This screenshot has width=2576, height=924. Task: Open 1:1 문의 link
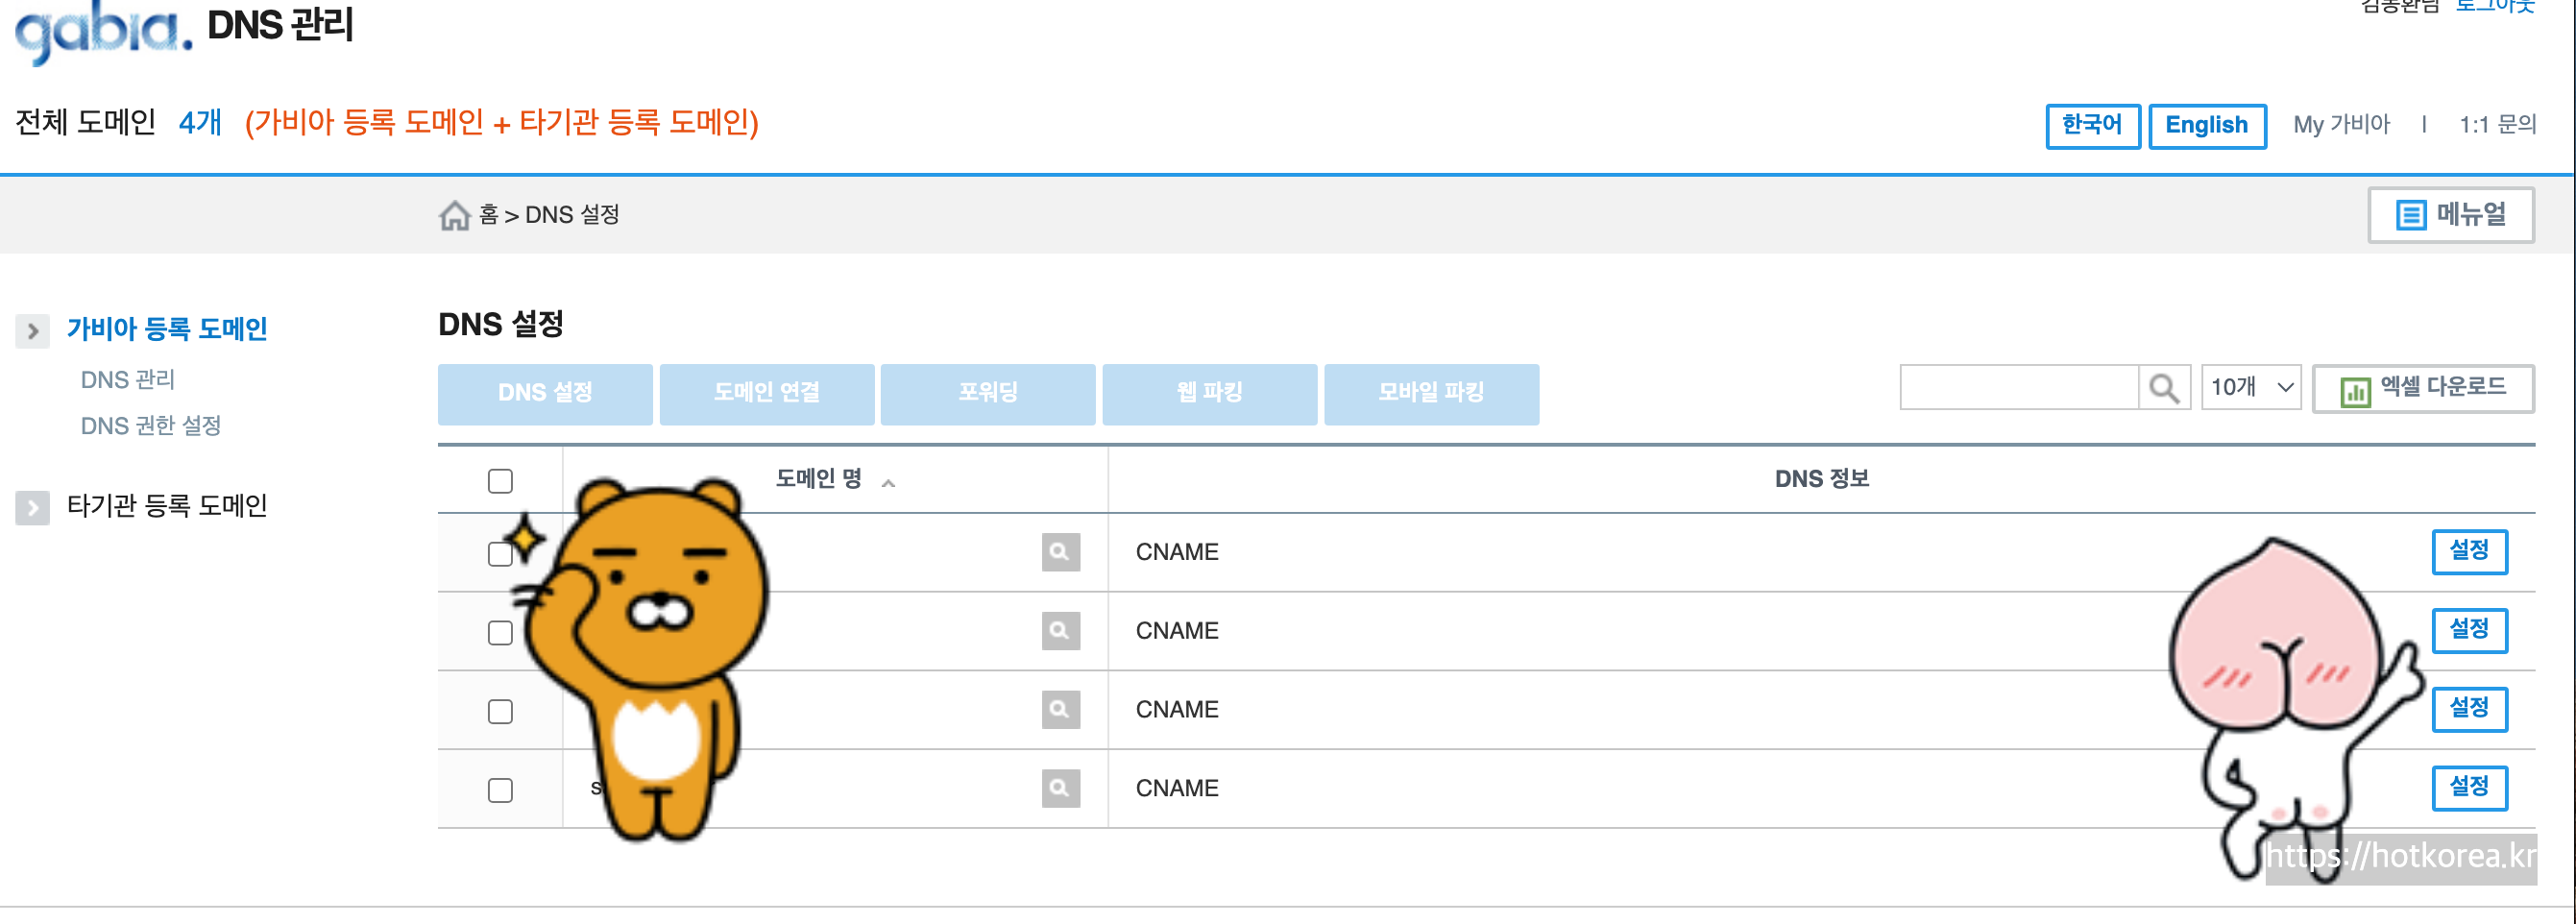(2498, 125)
